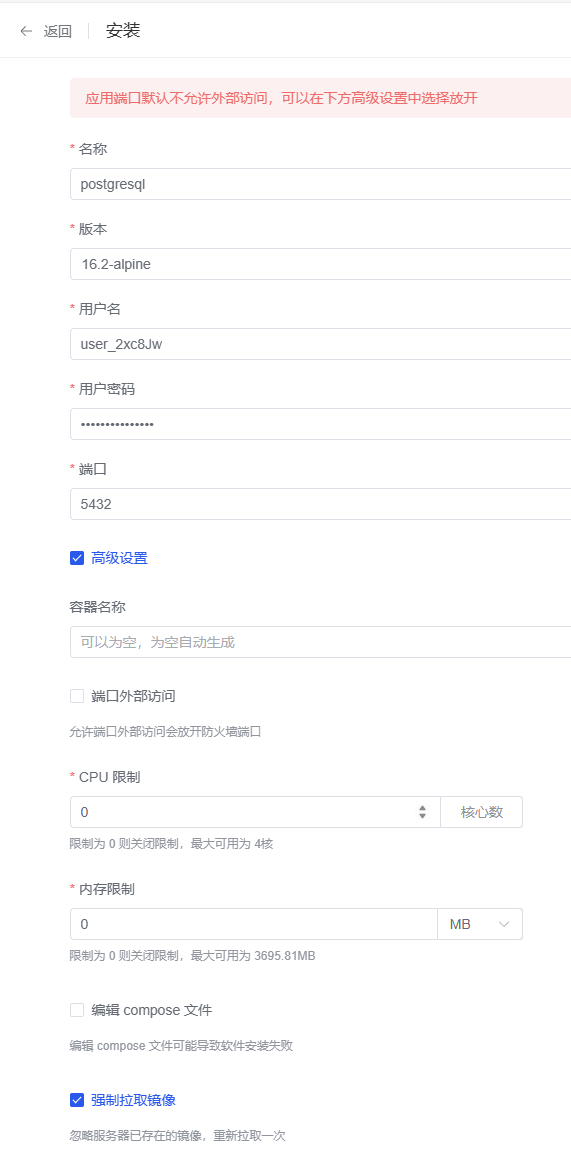Decrease the CPU limit with the down arrow
Viewport: 571px width, 1167px height.
[x=422, y=816]
